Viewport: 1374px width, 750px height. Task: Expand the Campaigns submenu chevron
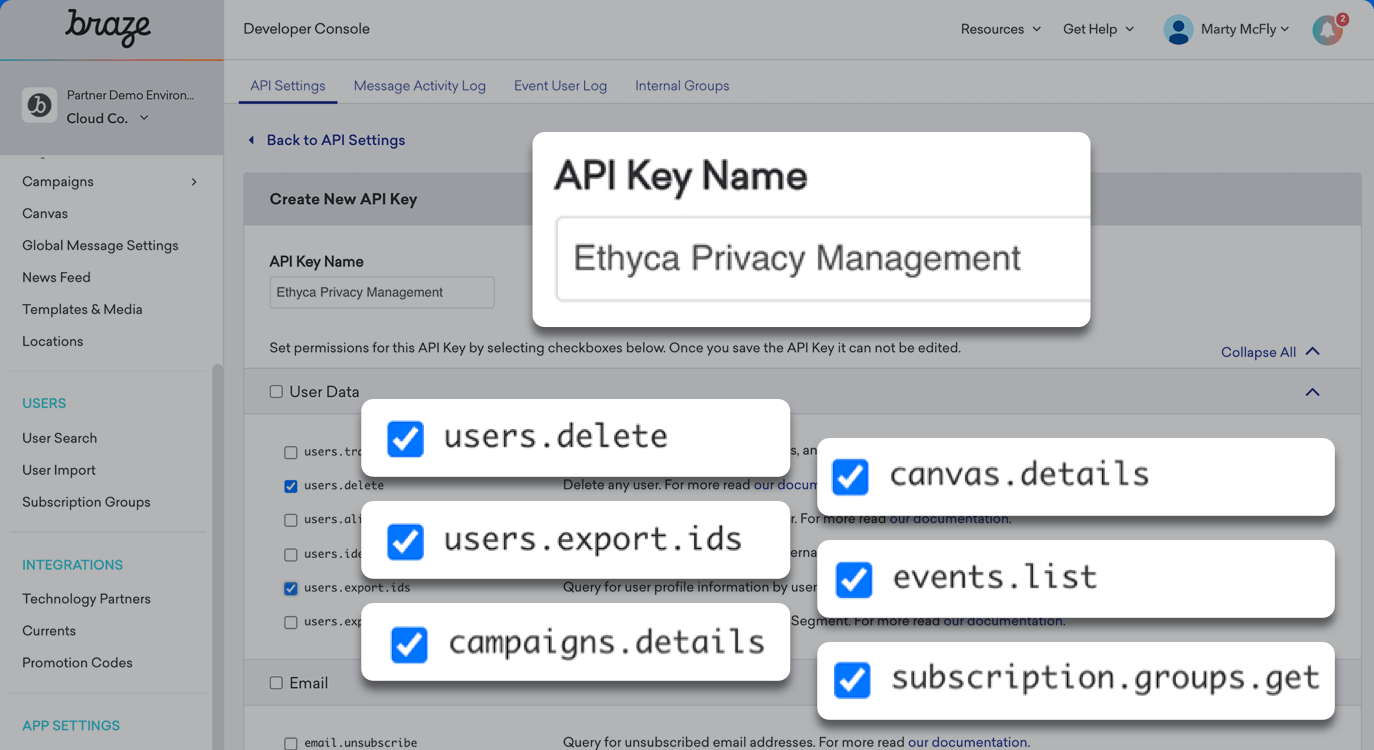194,181
